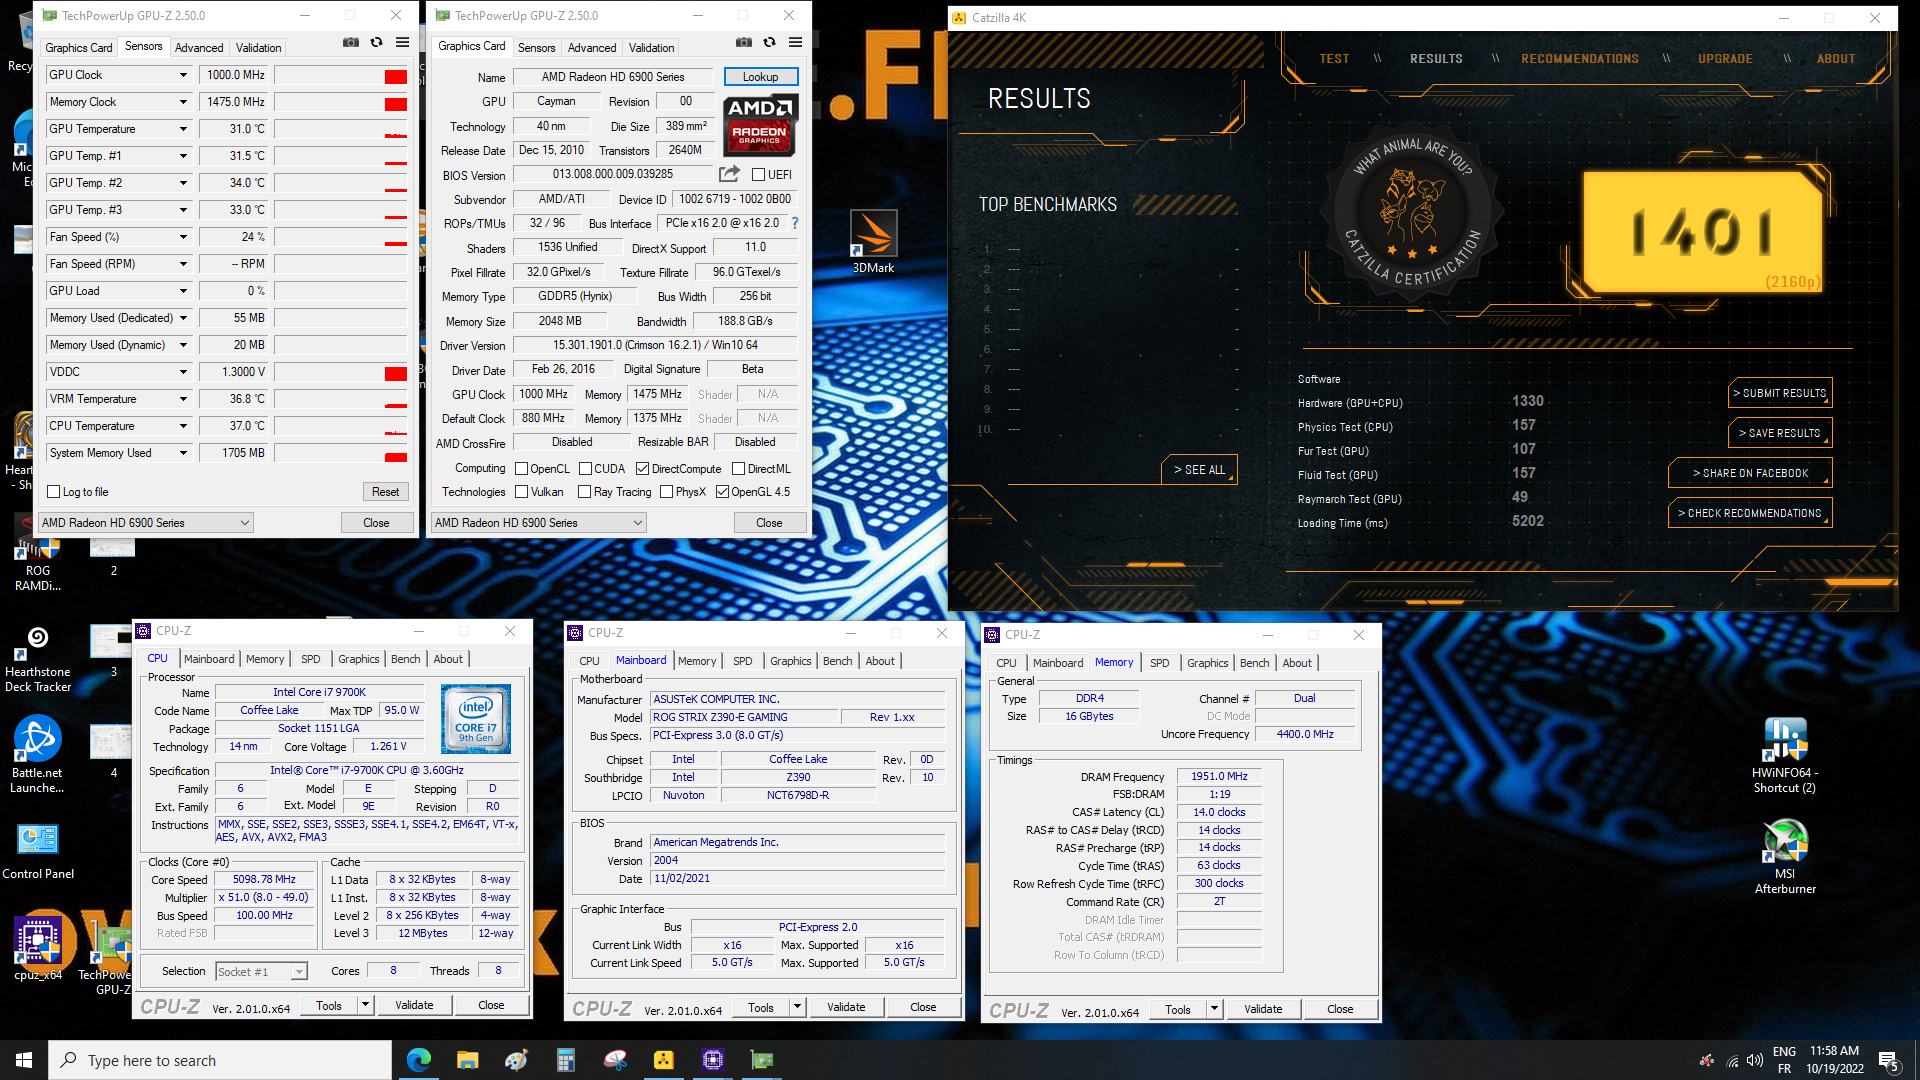Click the Lookup button in GPU-Z
Viewport: 1920px width, 1080px height.
760,77
